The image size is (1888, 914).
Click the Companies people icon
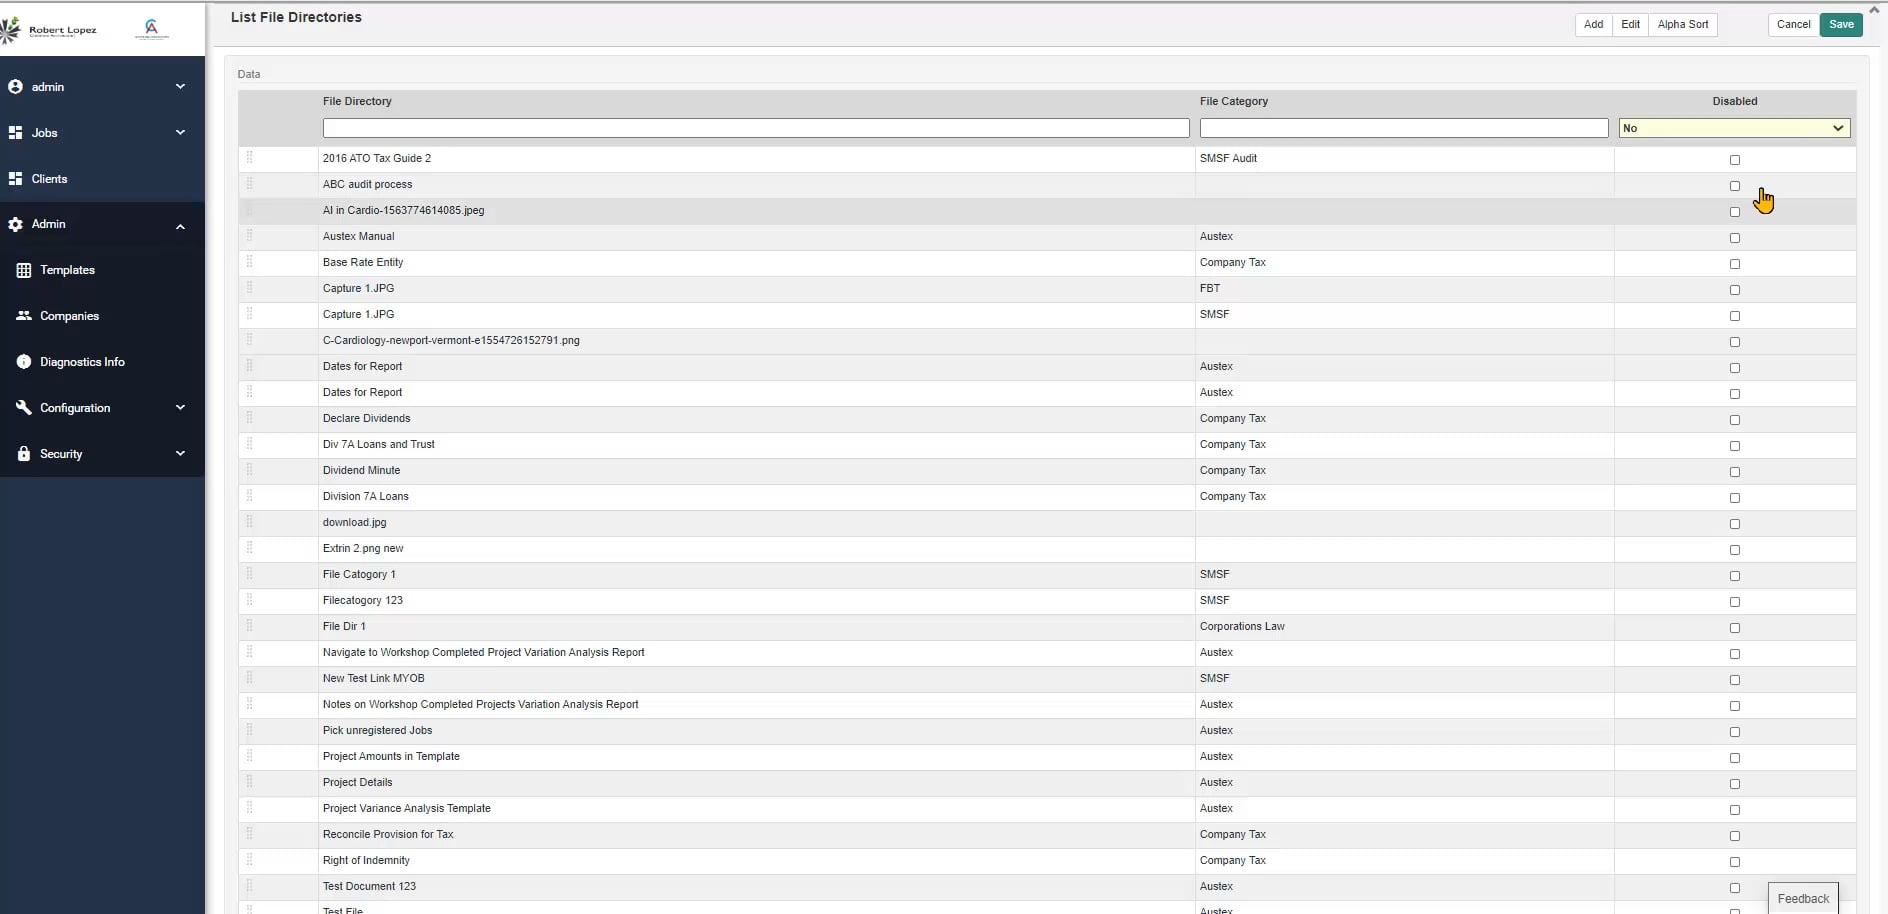[24, 316]
